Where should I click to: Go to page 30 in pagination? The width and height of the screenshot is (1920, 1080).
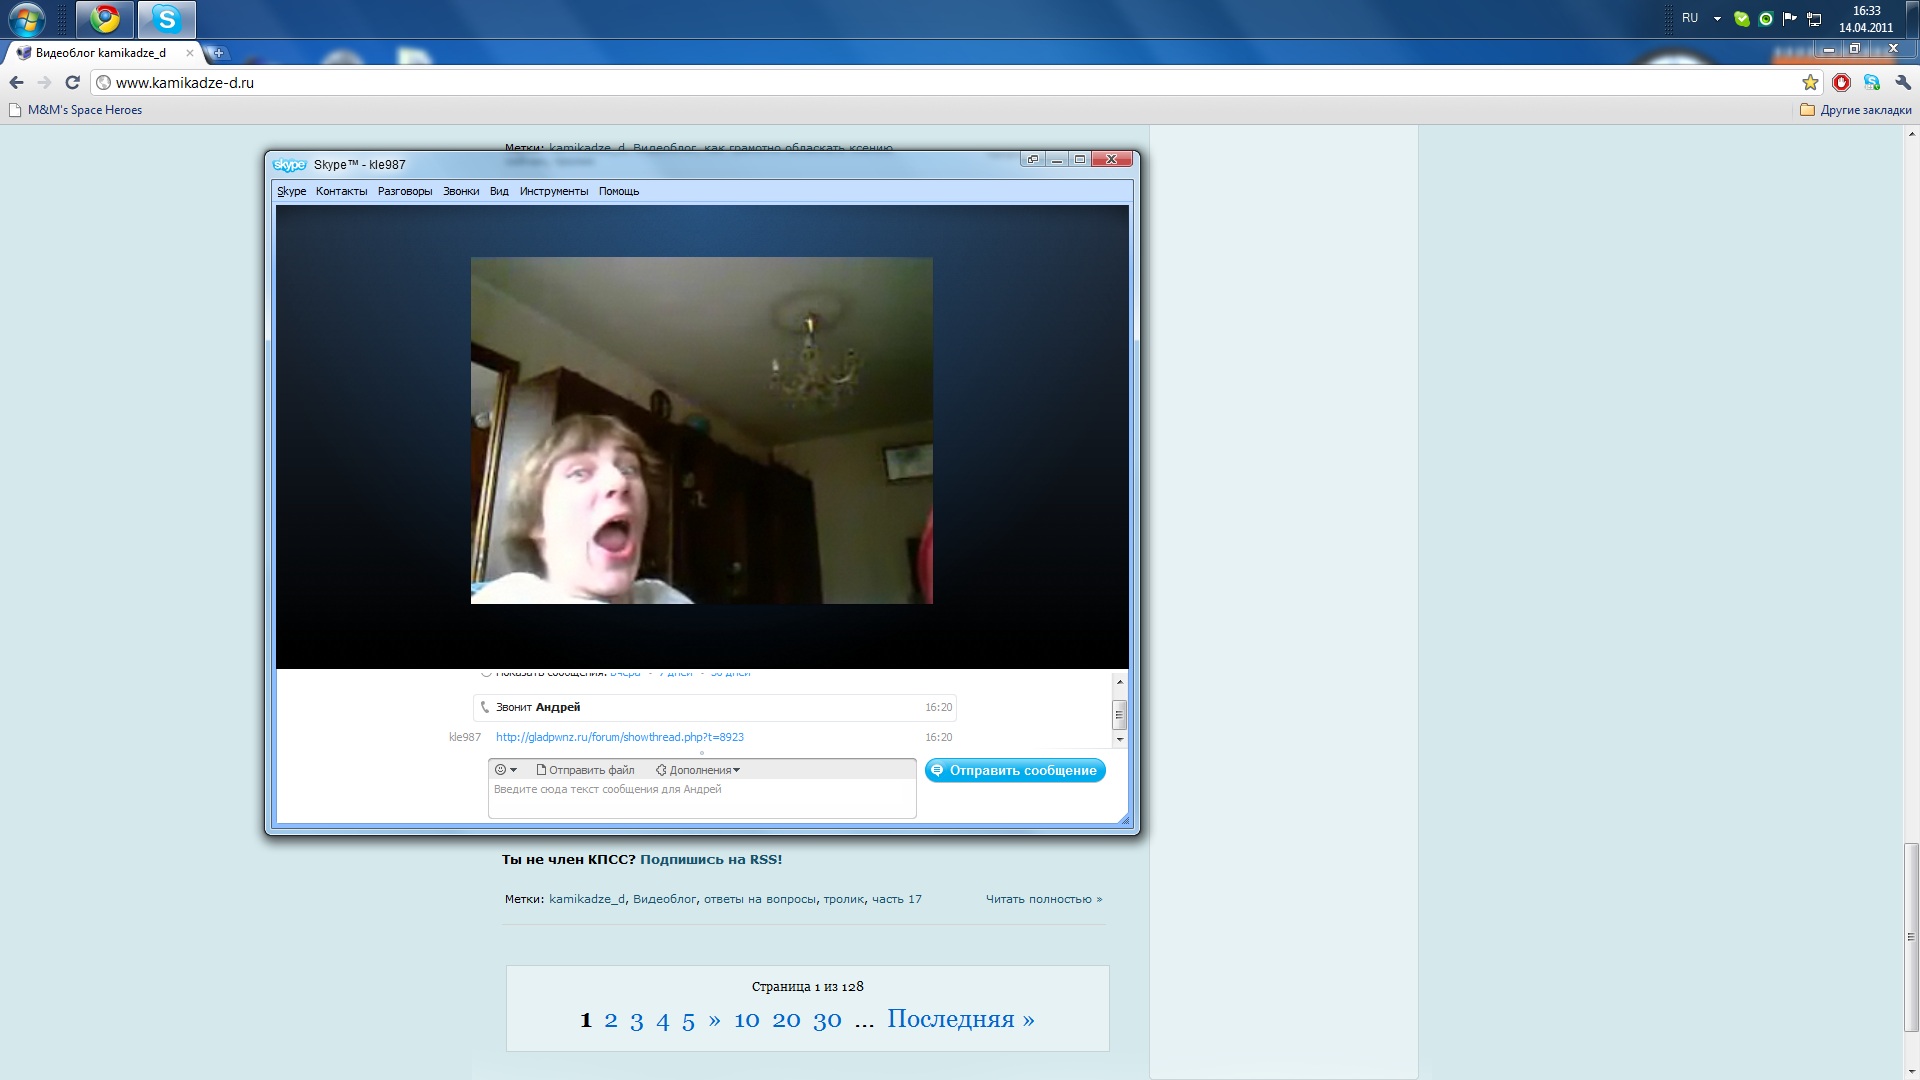827,1020
